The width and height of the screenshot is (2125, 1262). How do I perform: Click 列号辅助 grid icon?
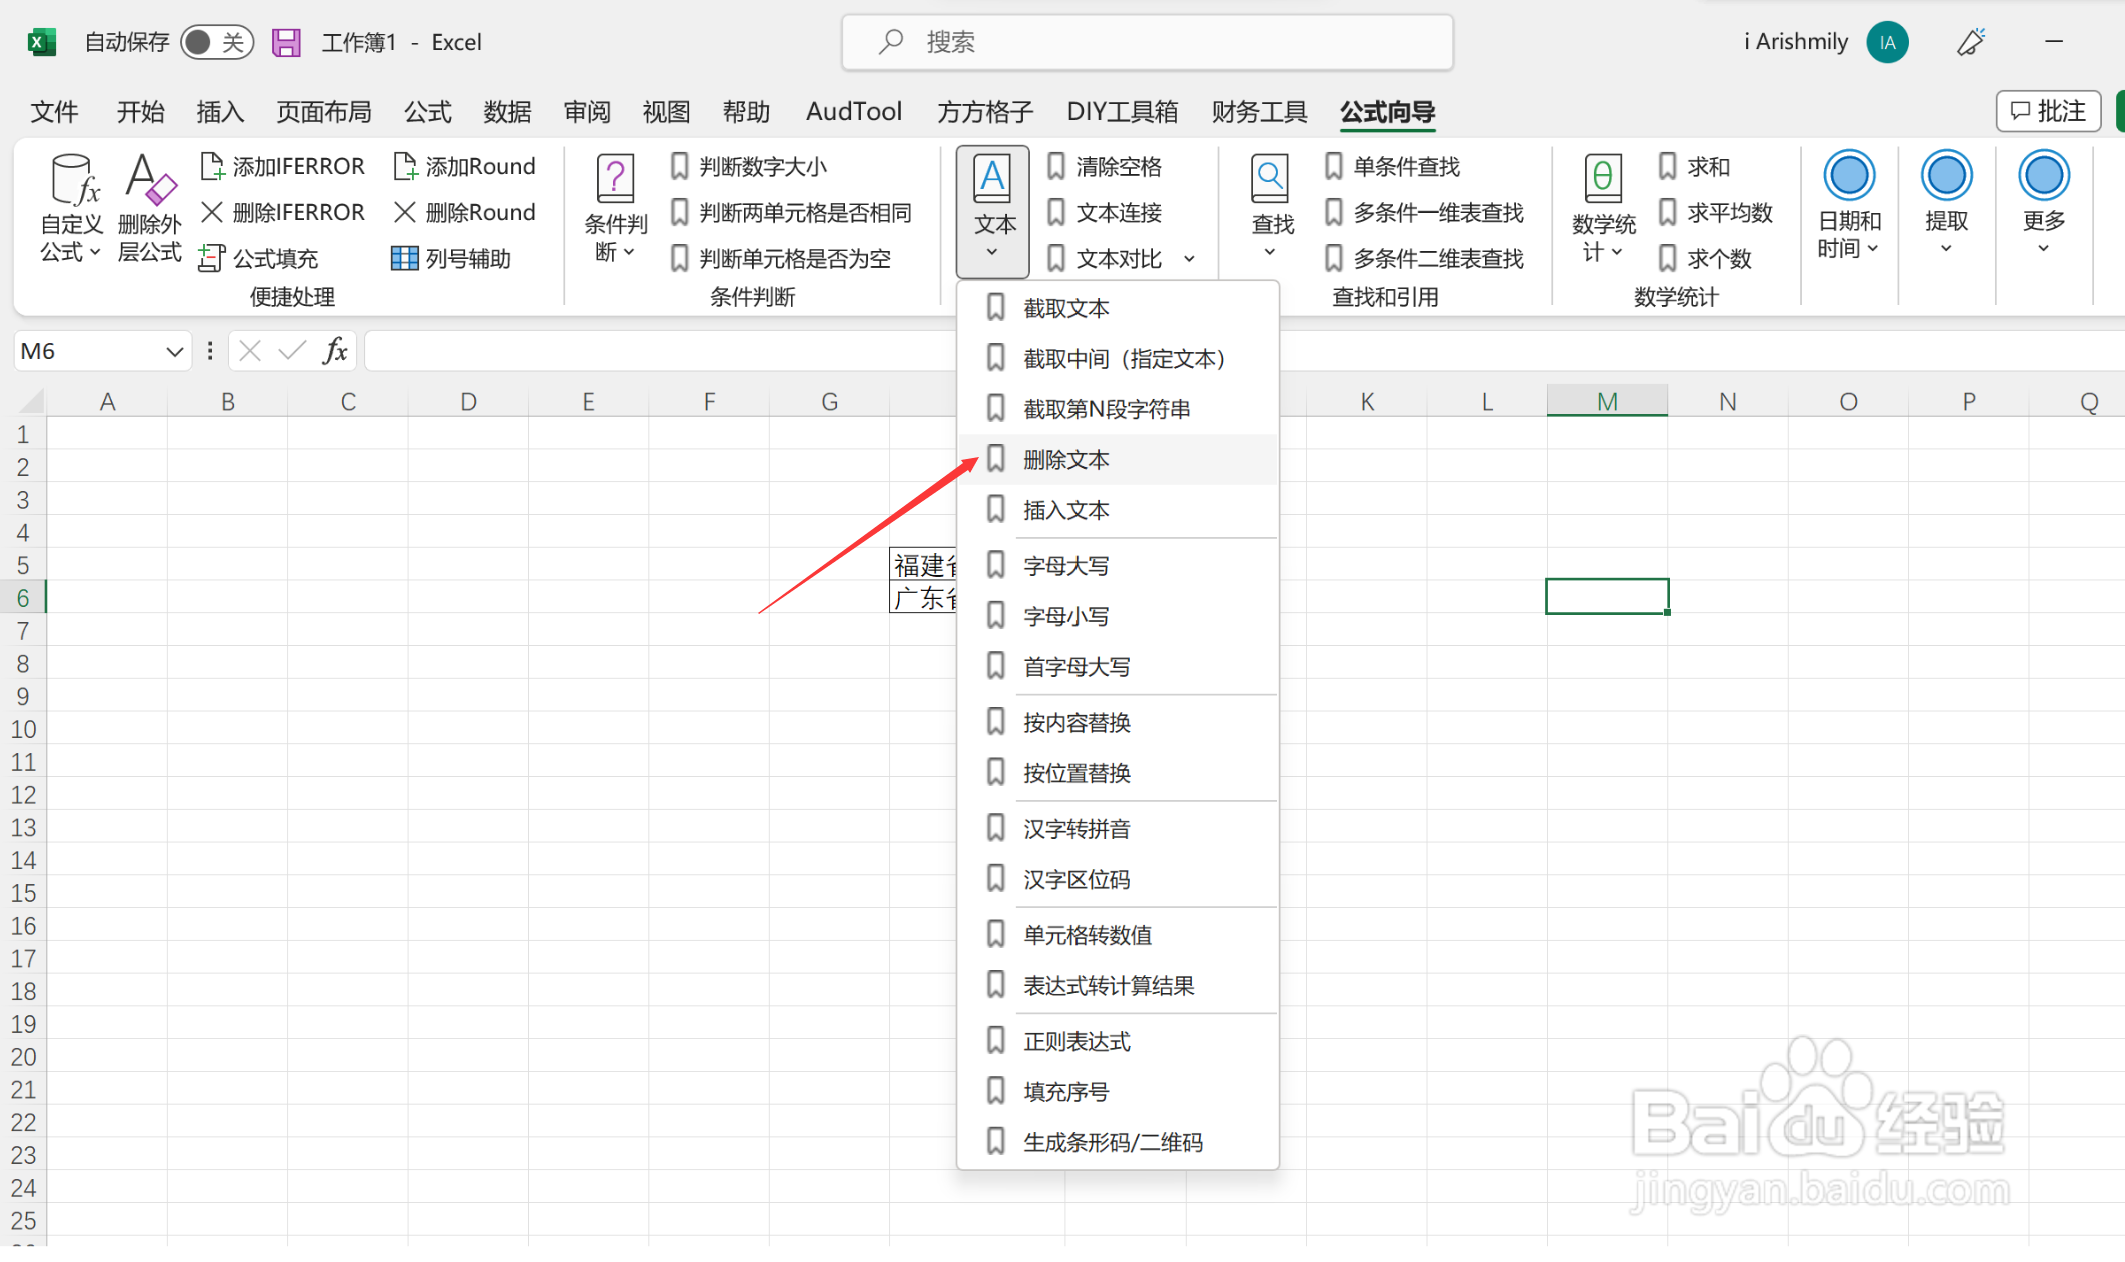point(404,258)
